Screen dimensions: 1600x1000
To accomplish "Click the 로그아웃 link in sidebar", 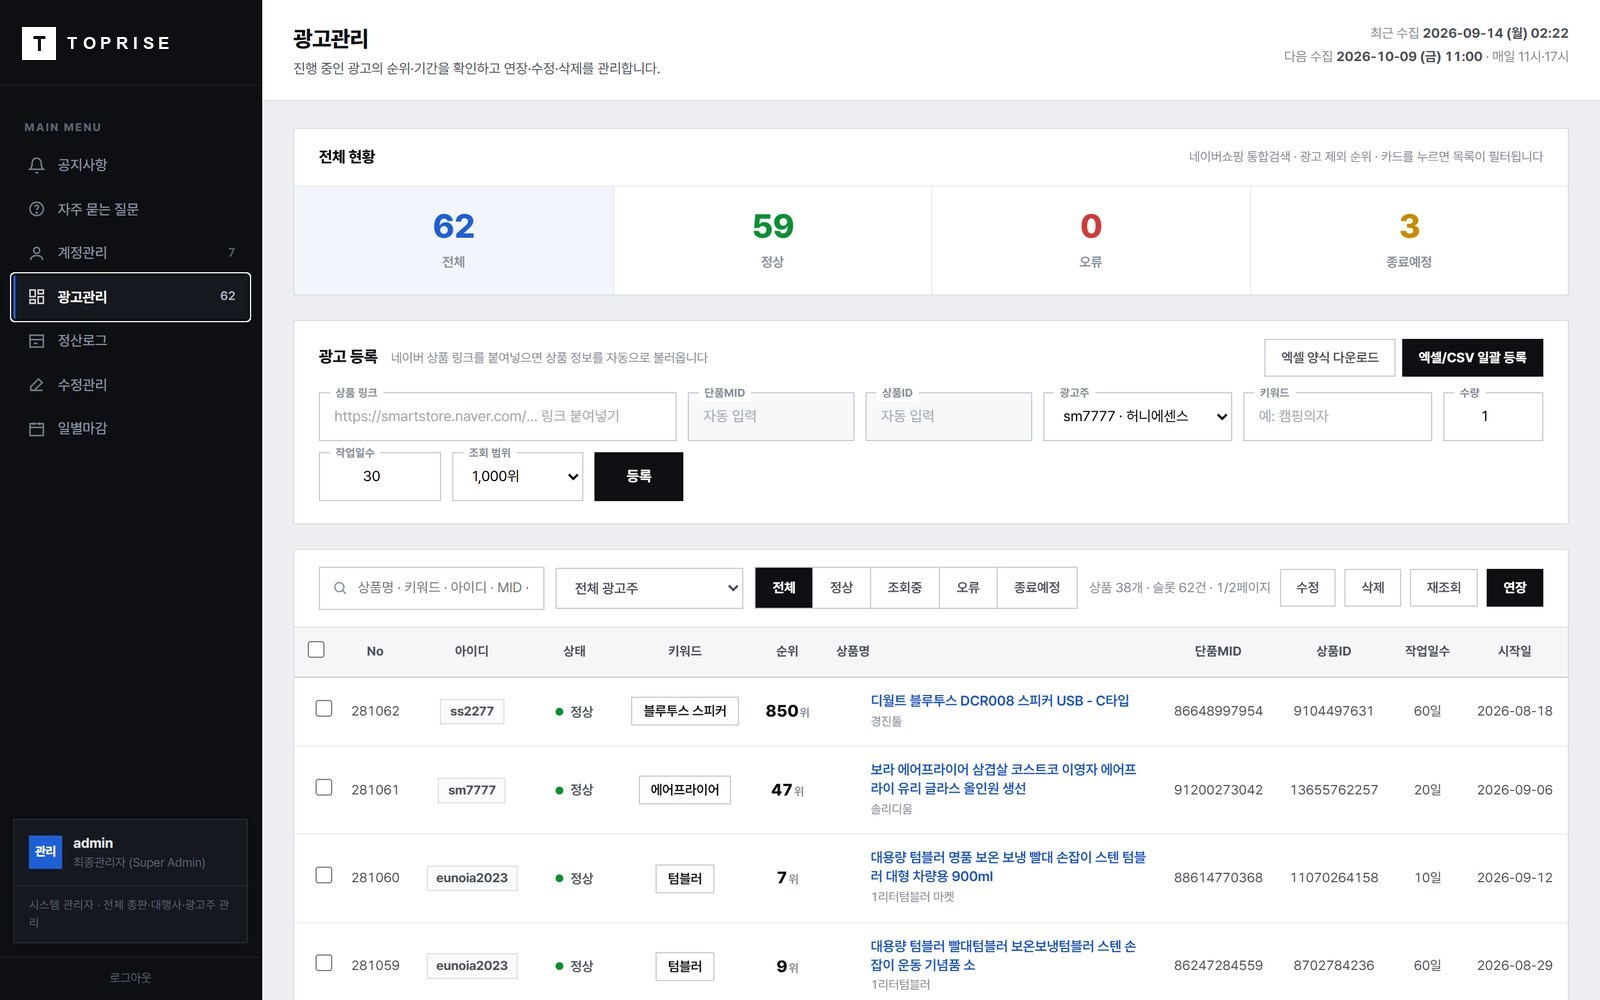I will coord(131,978).
